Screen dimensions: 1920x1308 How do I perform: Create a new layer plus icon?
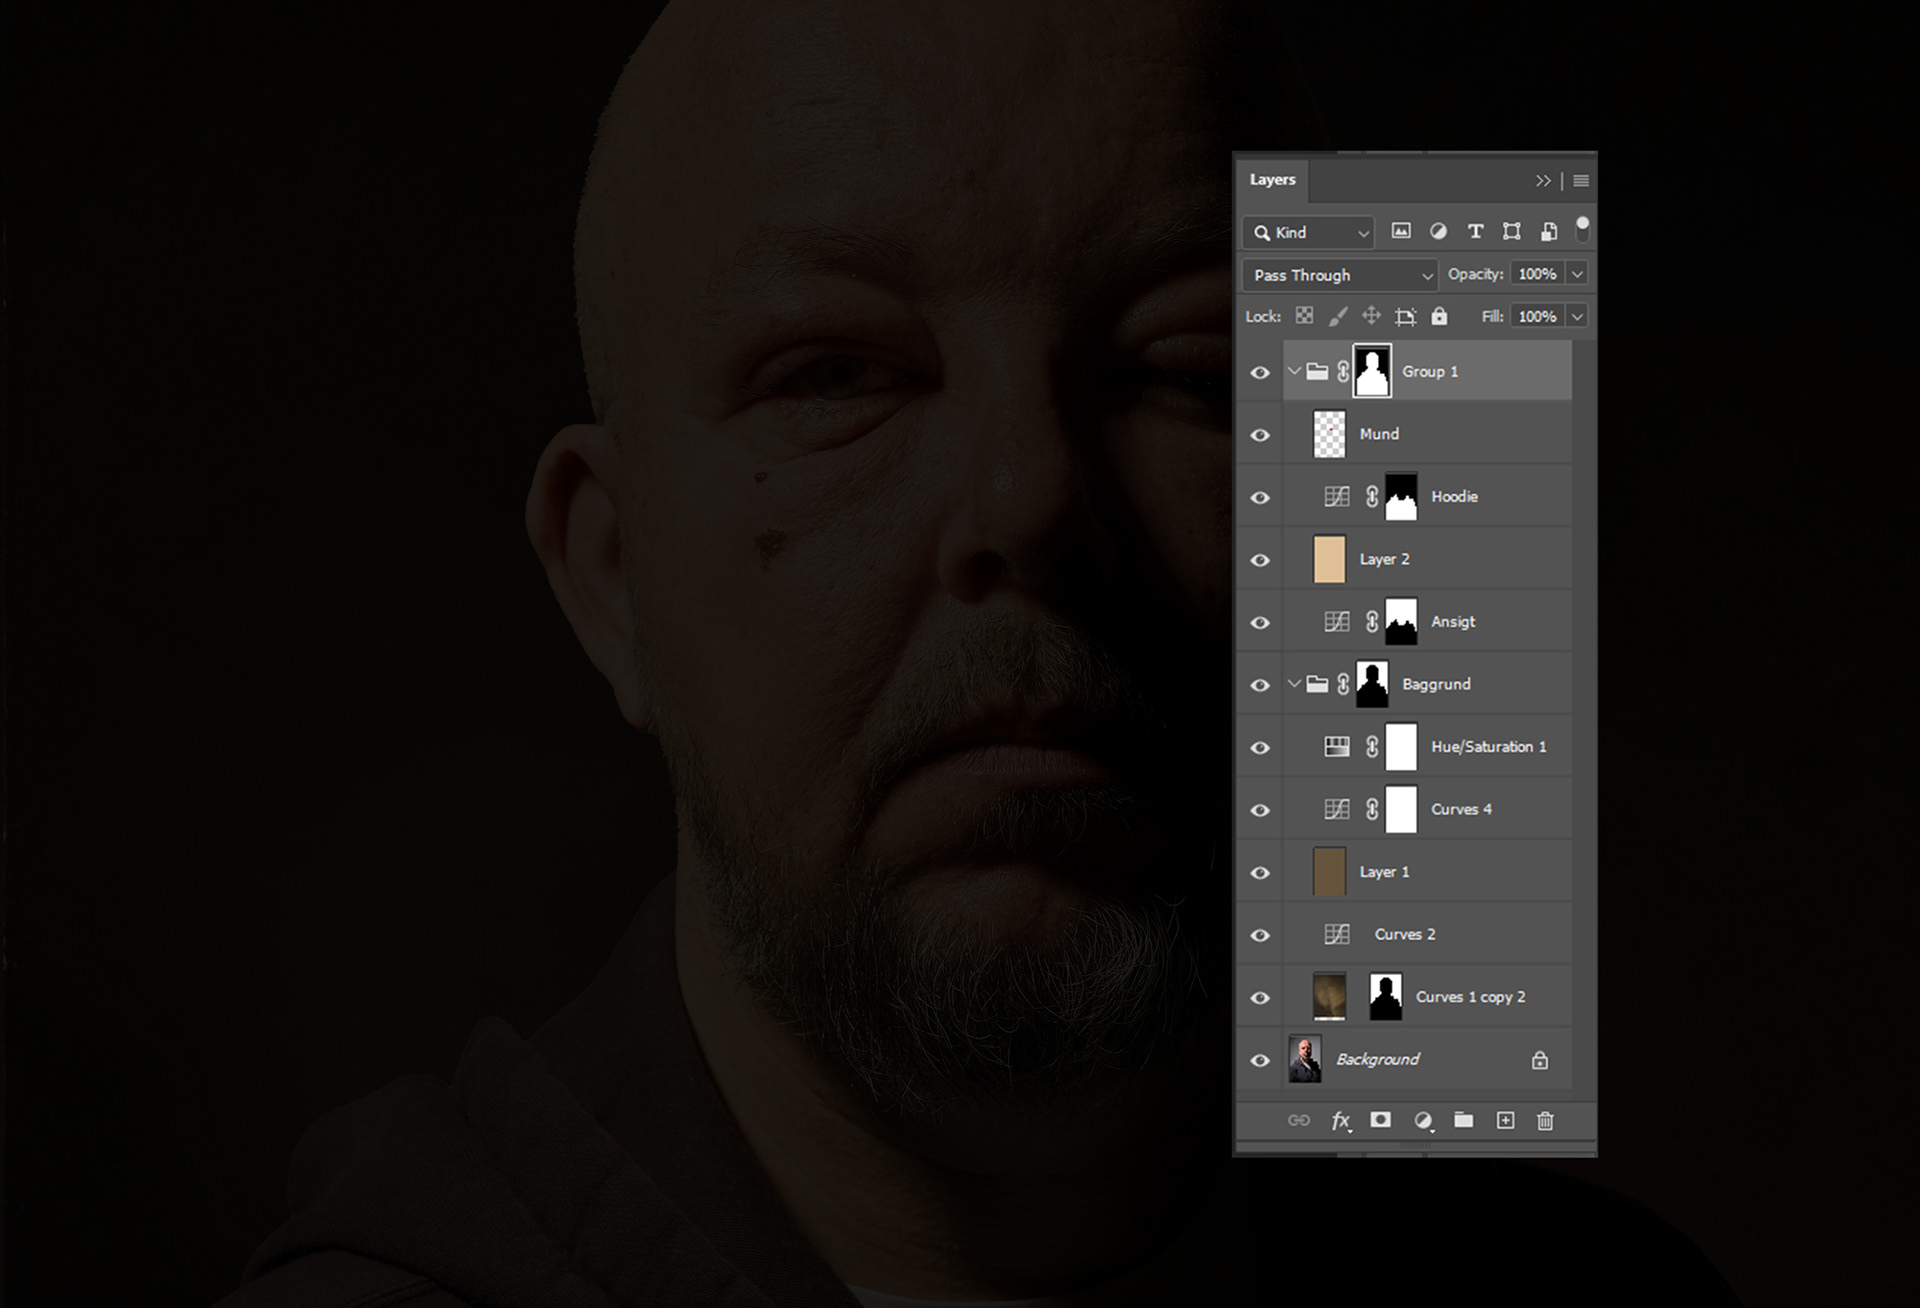(1505, 1120)
